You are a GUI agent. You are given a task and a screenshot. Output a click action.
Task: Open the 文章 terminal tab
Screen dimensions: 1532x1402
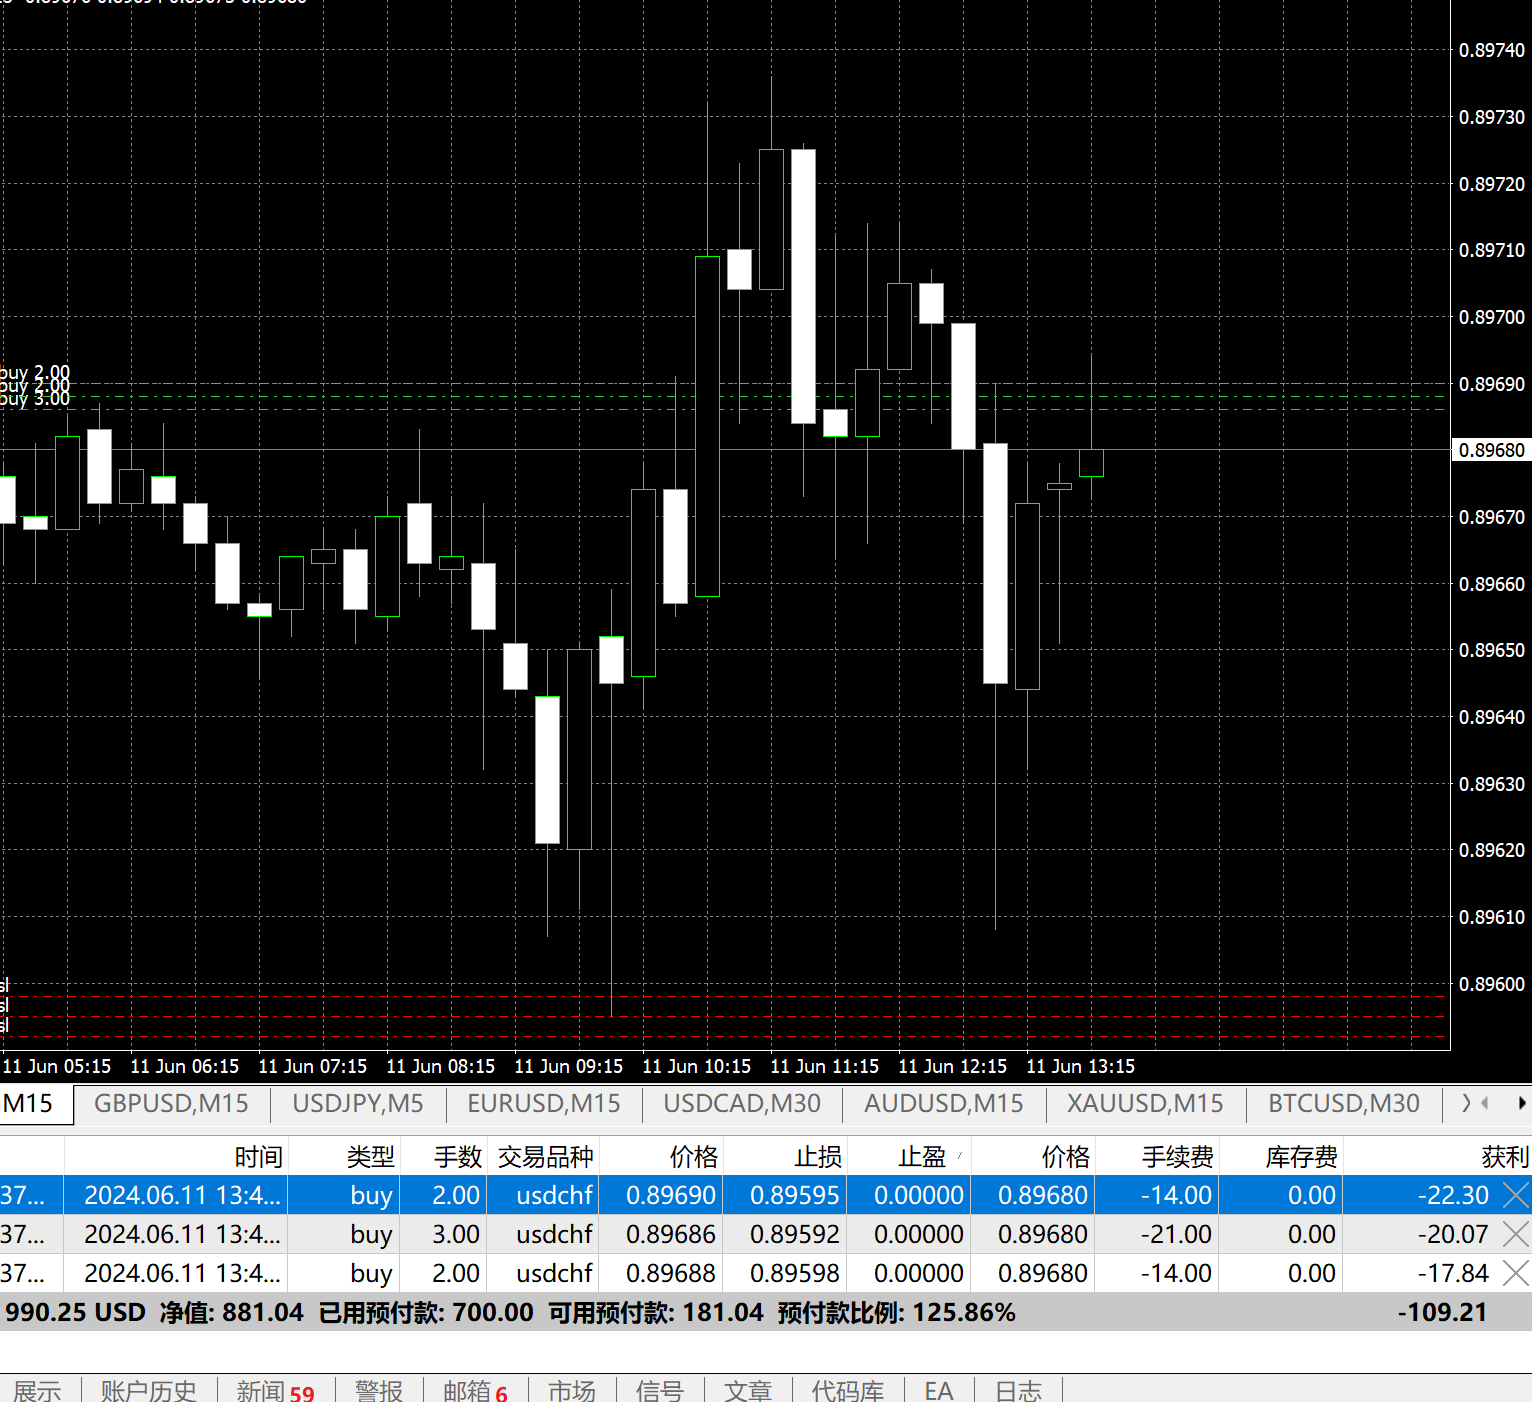[748, 1391]
